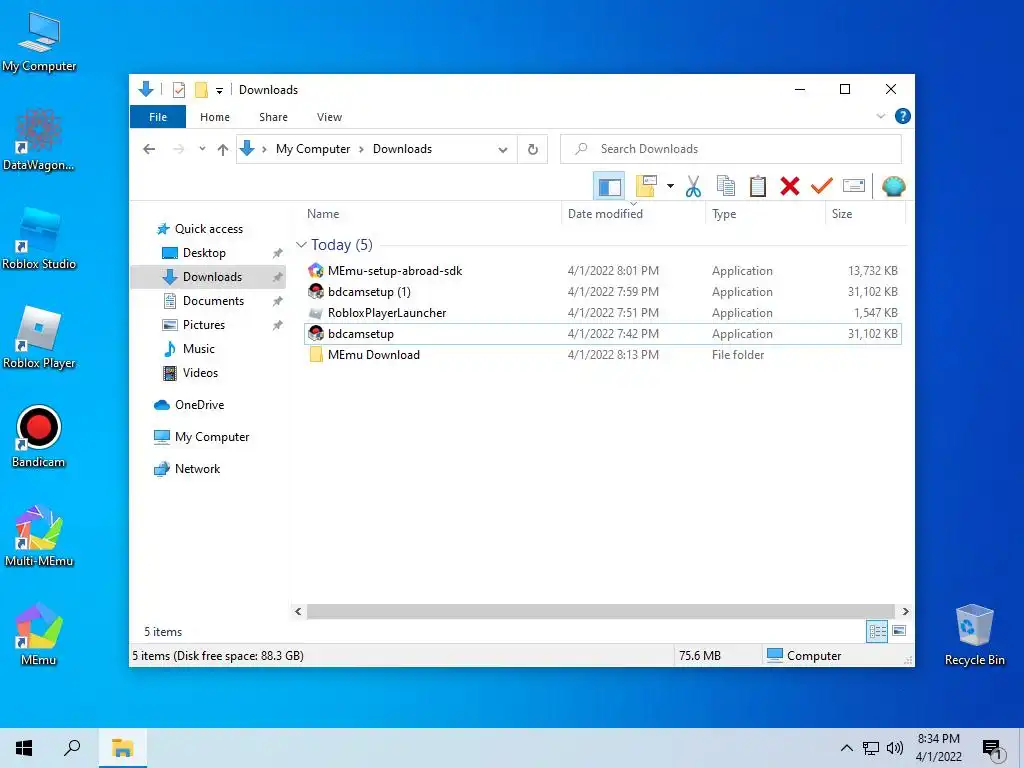Viewport: 1024px width, 768px height.
Task: Click My Computer in address breadcrumb
Action: (313, 149)
